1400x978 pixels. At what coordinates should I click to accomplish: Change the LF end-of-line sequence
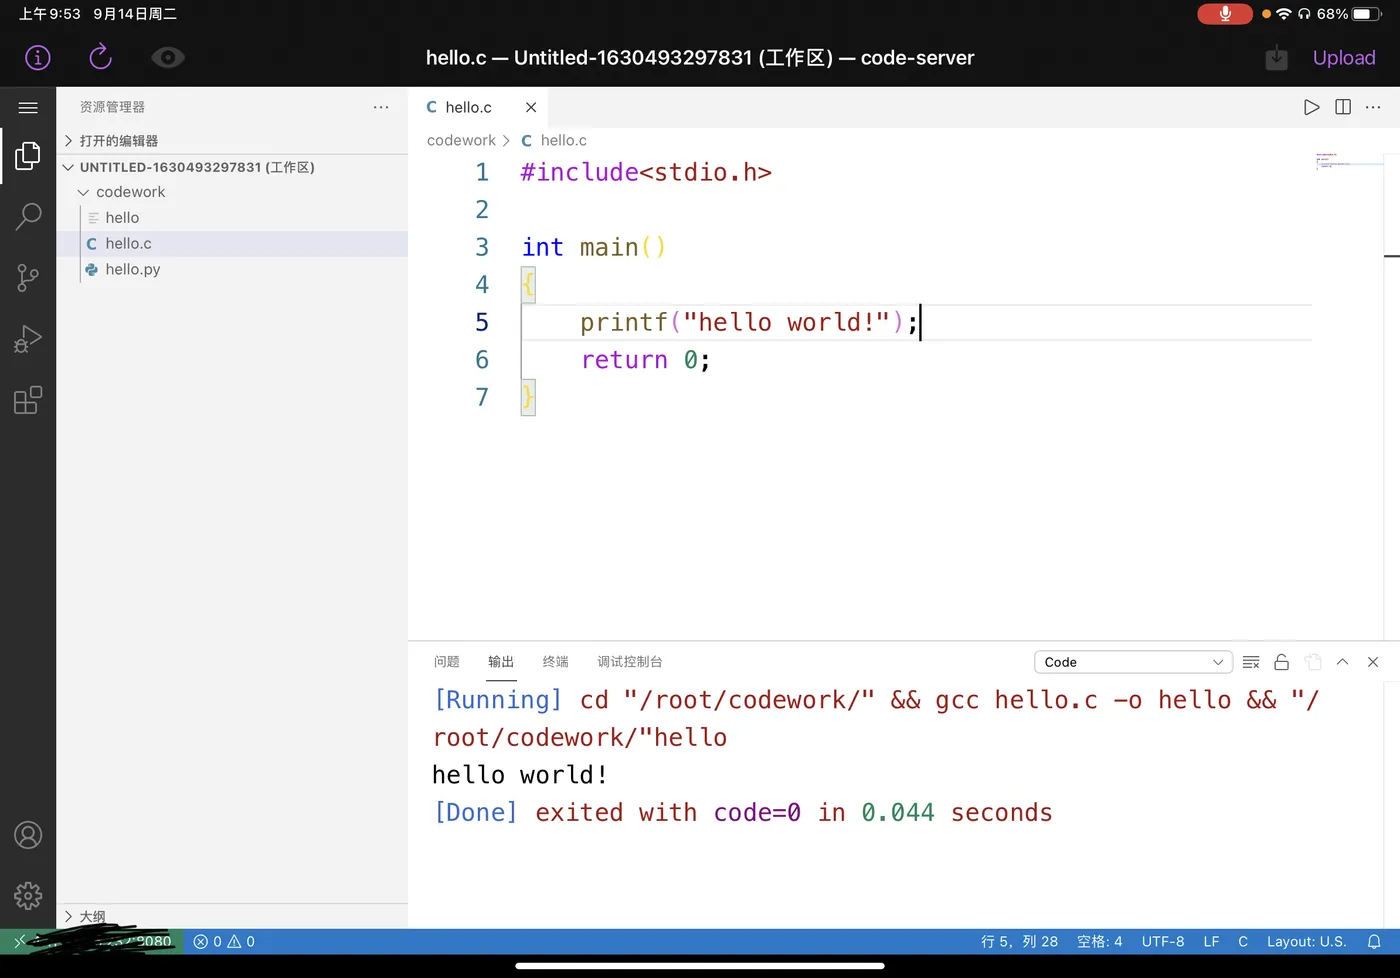pyautogui.click(x=1211, y=941)
